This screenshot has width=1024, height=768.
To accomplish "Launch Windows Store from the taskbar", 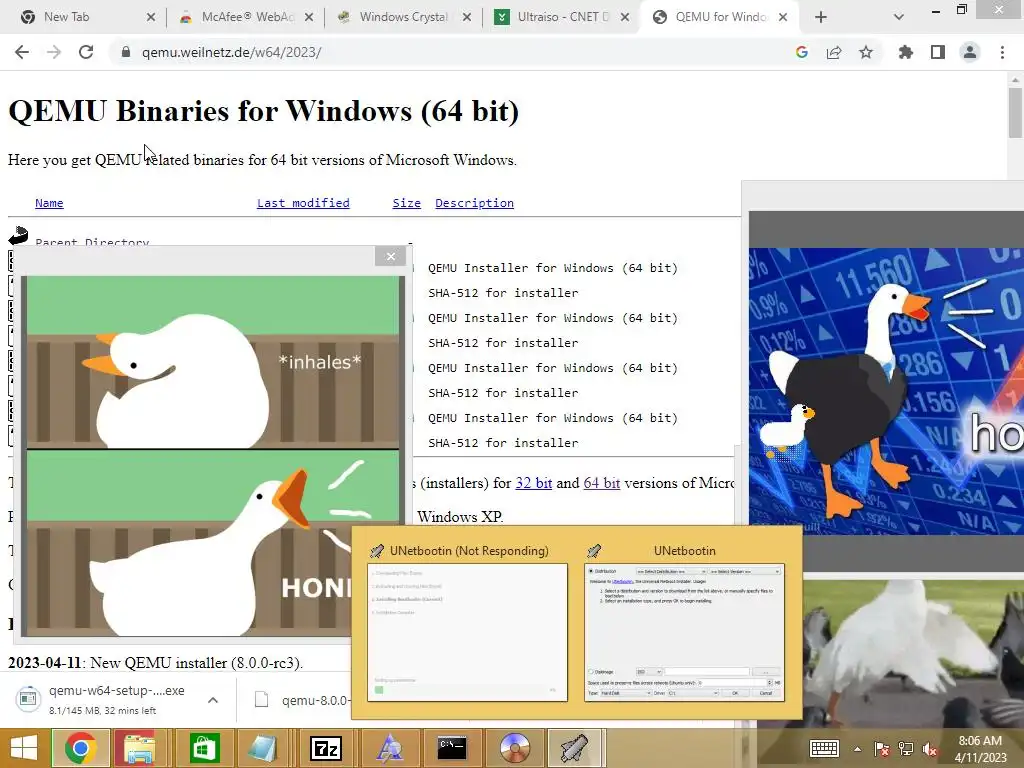I will tap(204, 748).
